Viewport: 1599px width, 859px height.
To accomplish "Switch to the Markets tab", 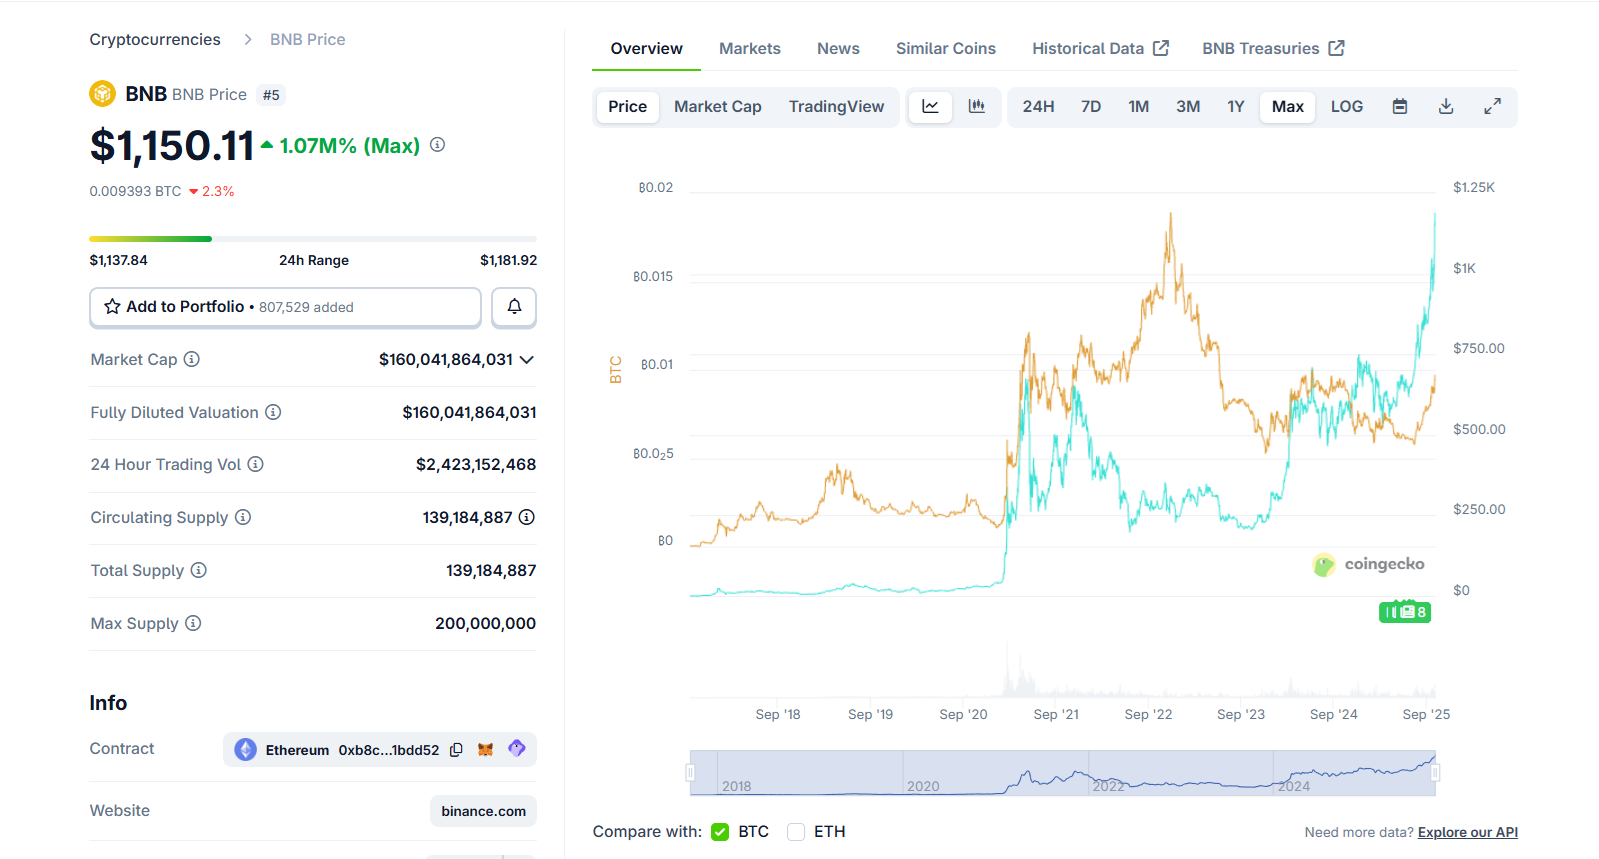I will [x=749, y=49].
